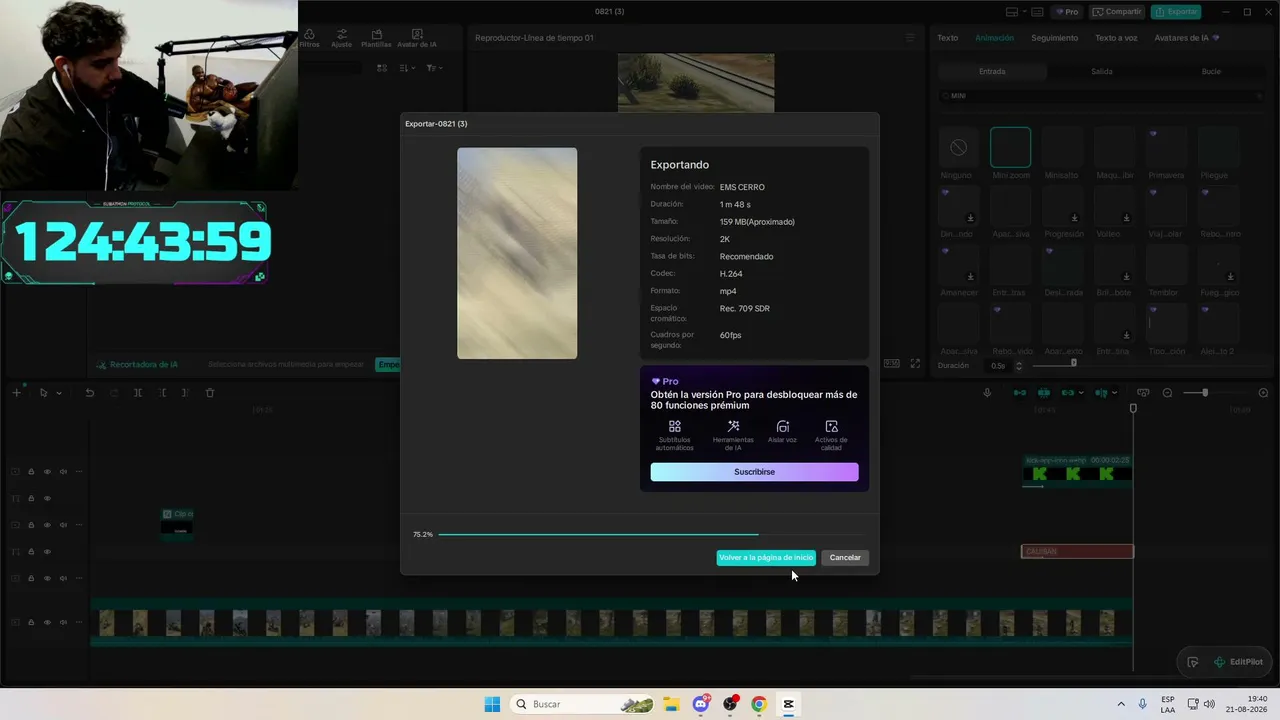
Task: Open the Avatar de IA category
Action: 417,38
